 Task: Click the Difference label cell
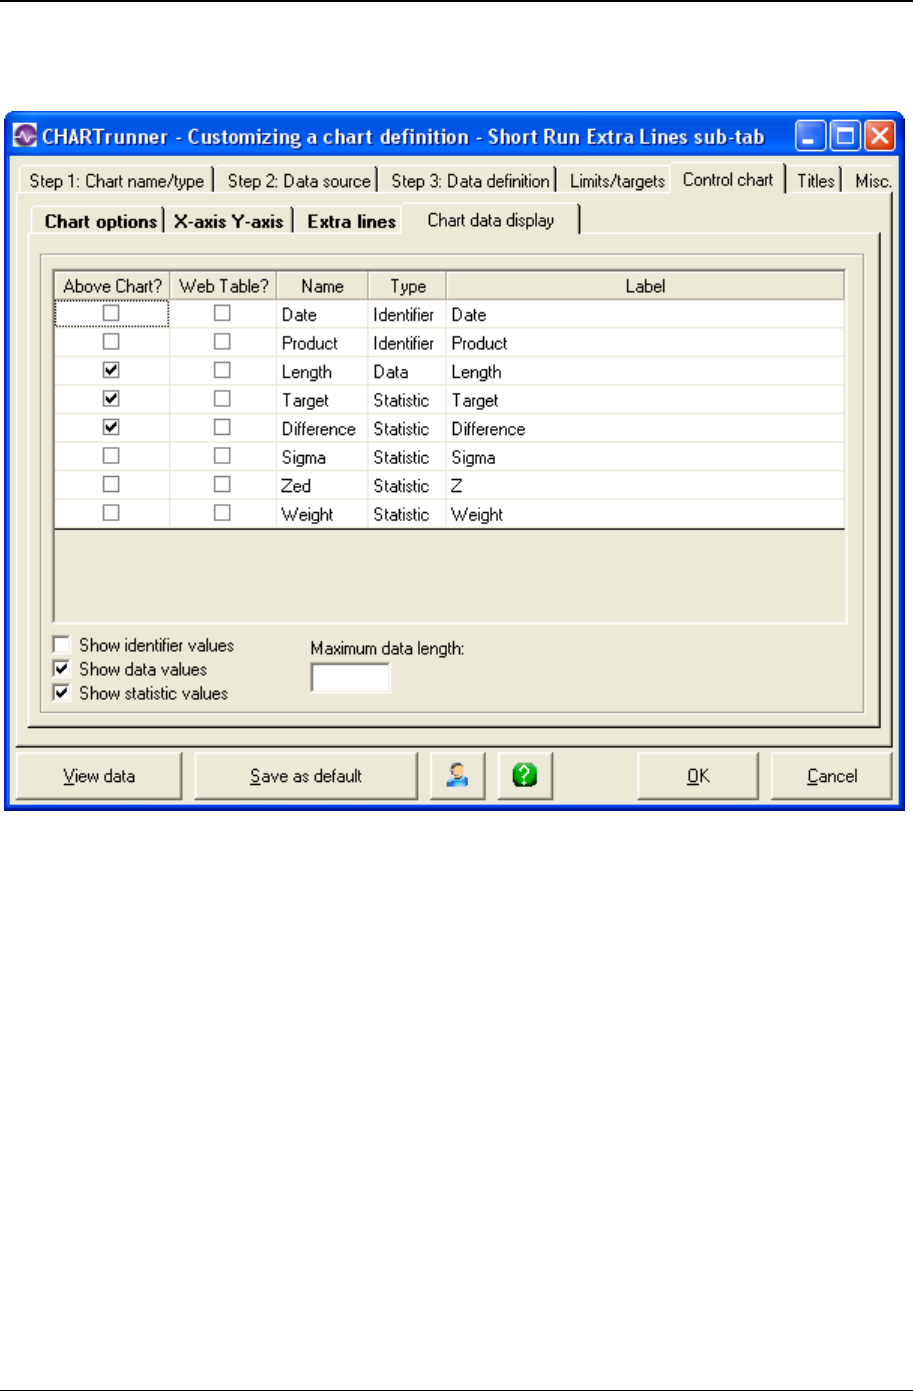(x=645, y=428)
